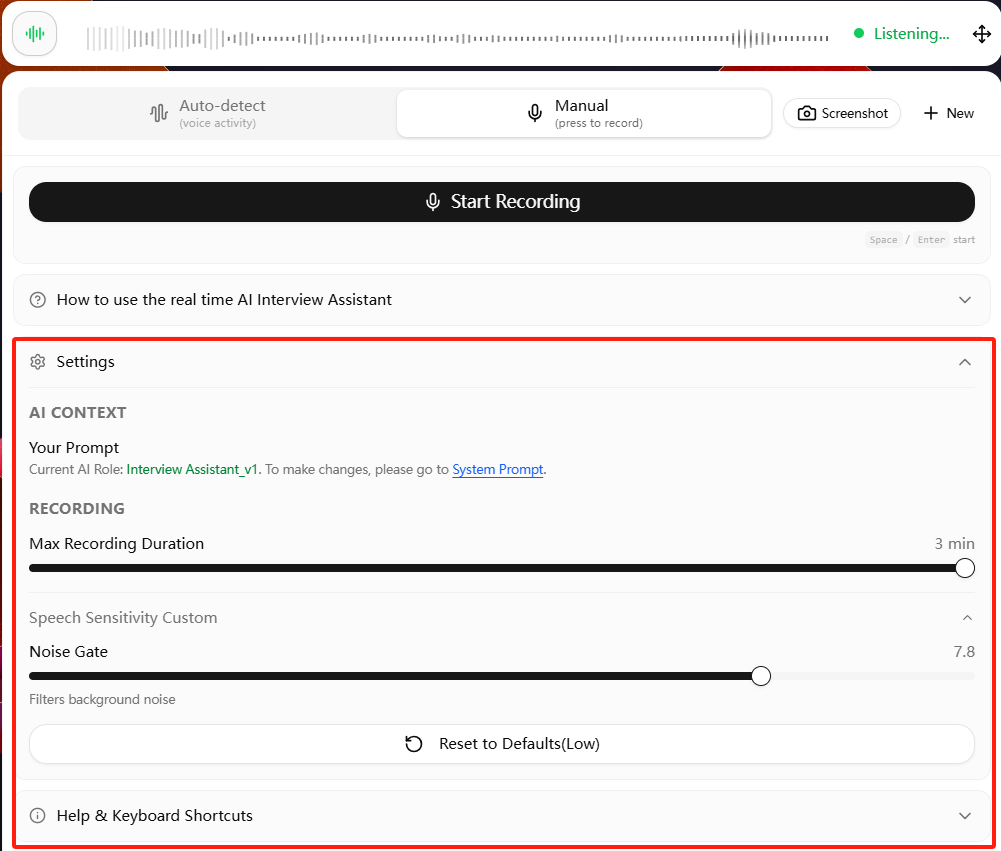Viewport: 1001px width, 851px height.
Task: Expand Help & Keyboard Shortcuts
Action: tap(502, 815)
